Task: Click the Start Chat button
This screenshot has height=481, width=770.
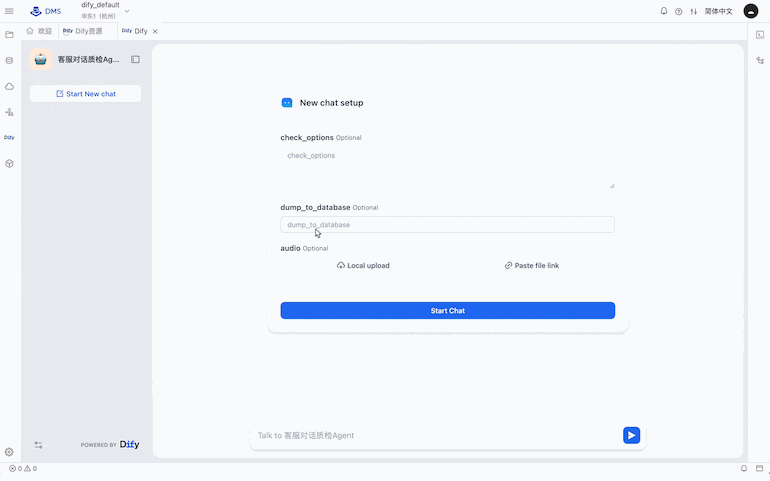Action: (447, 311)
